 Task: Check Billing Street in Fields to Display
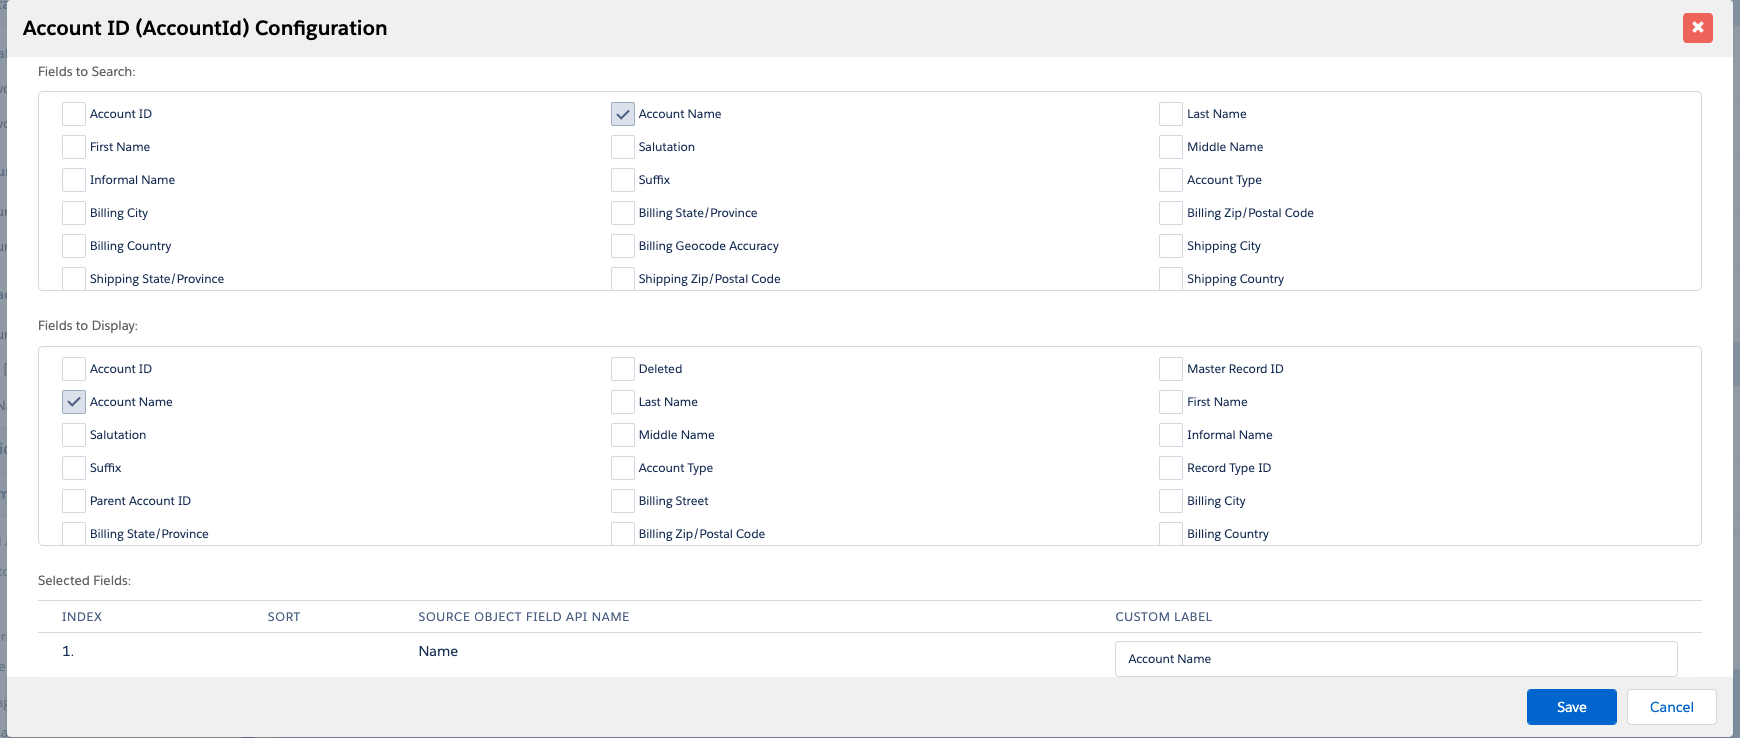[x=623, y=501]
